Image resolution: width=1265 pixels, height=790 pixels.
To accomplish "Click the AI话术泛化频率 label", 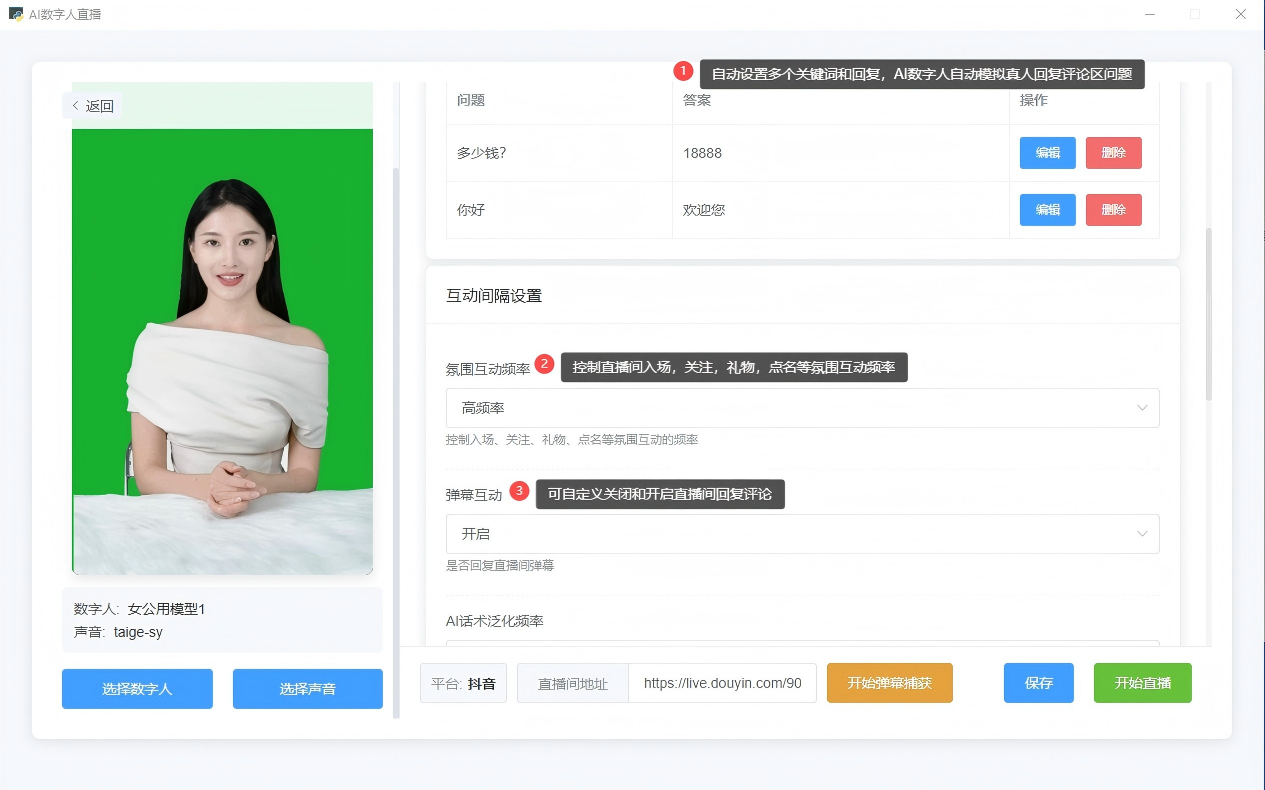I will [x=495, y=621].
